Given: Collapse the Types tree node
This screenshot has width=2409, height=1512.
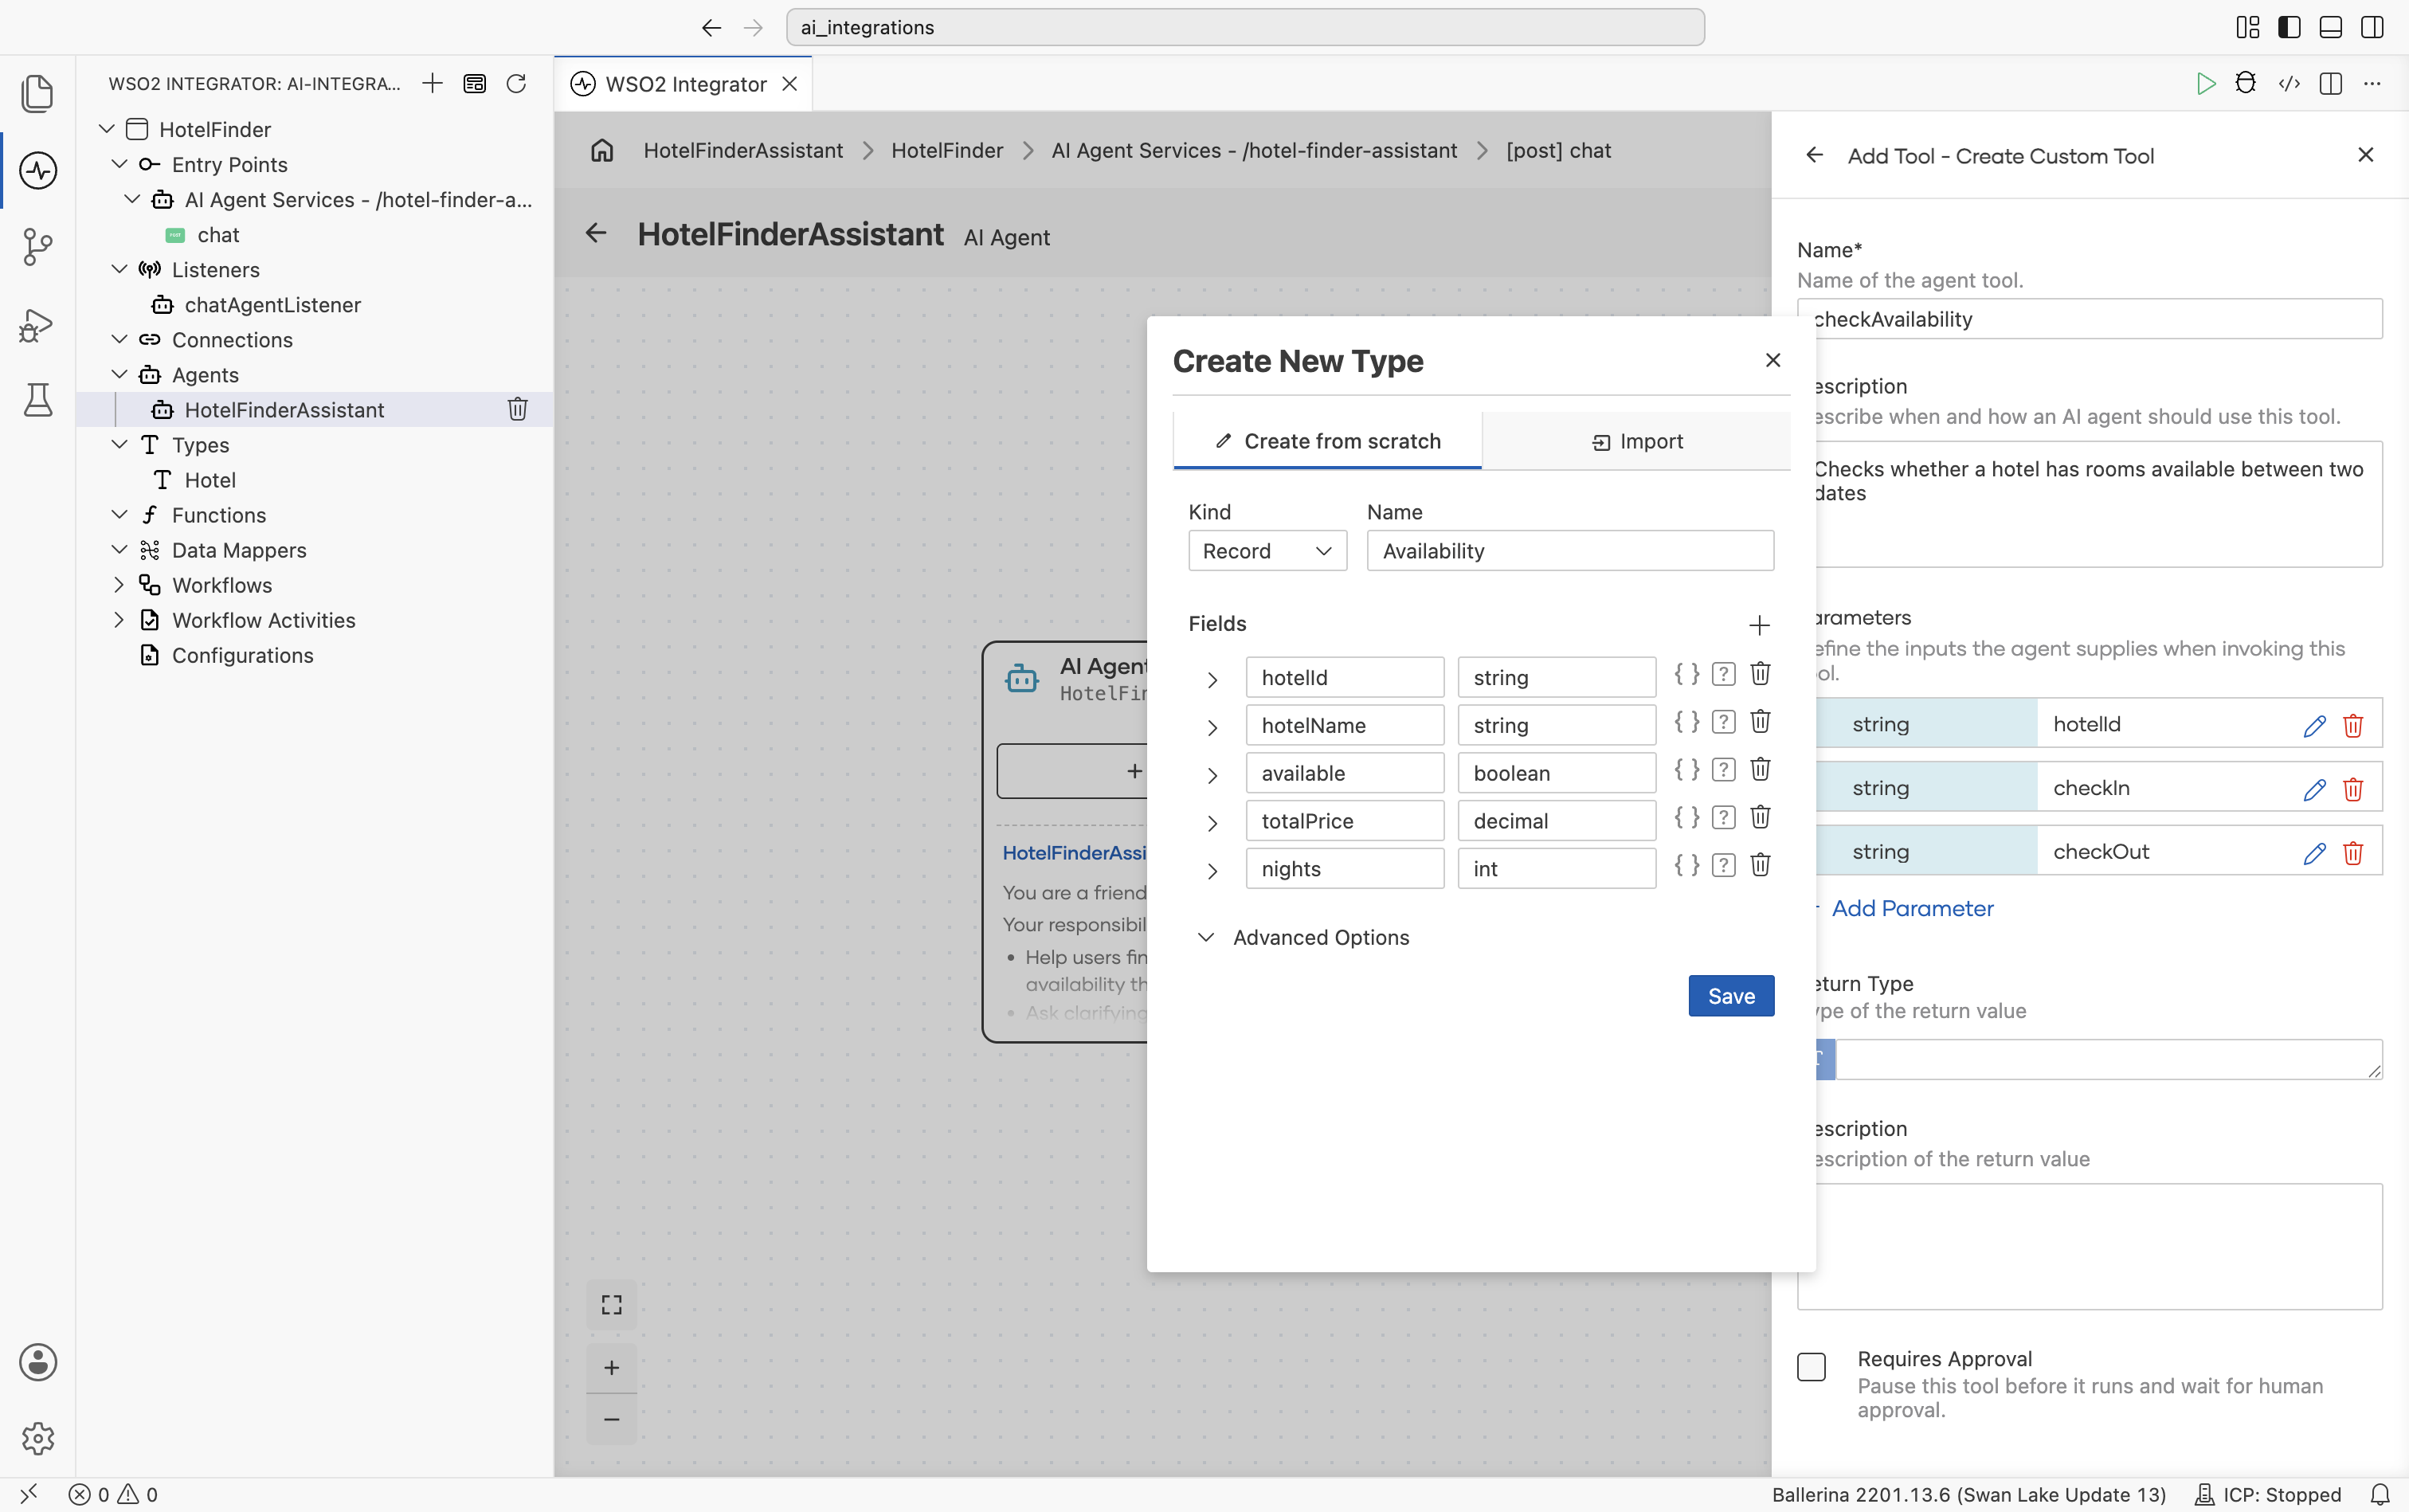Looking at the screenshot, I should click(119, 444).
